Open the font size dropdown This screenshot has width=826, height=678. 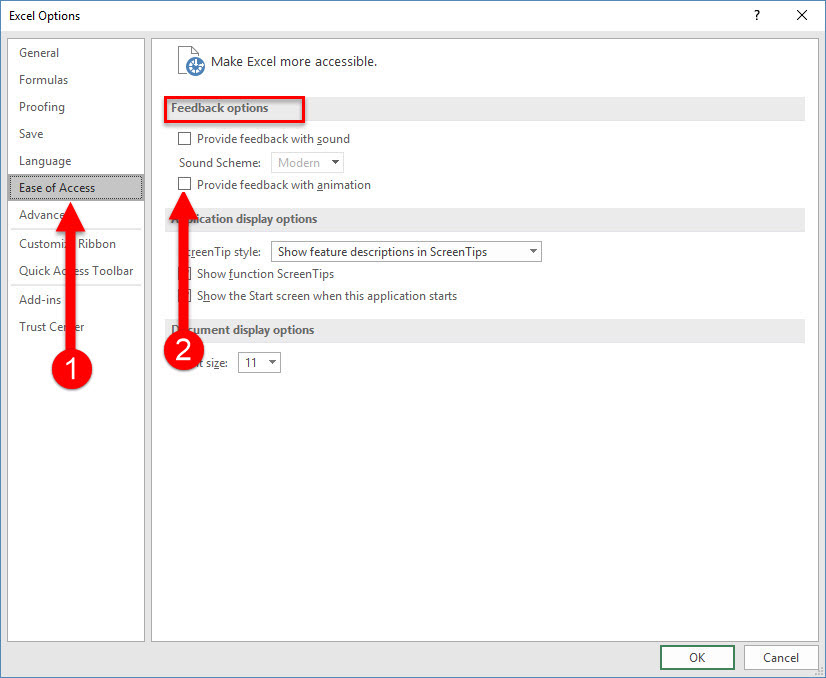point(259,362)
